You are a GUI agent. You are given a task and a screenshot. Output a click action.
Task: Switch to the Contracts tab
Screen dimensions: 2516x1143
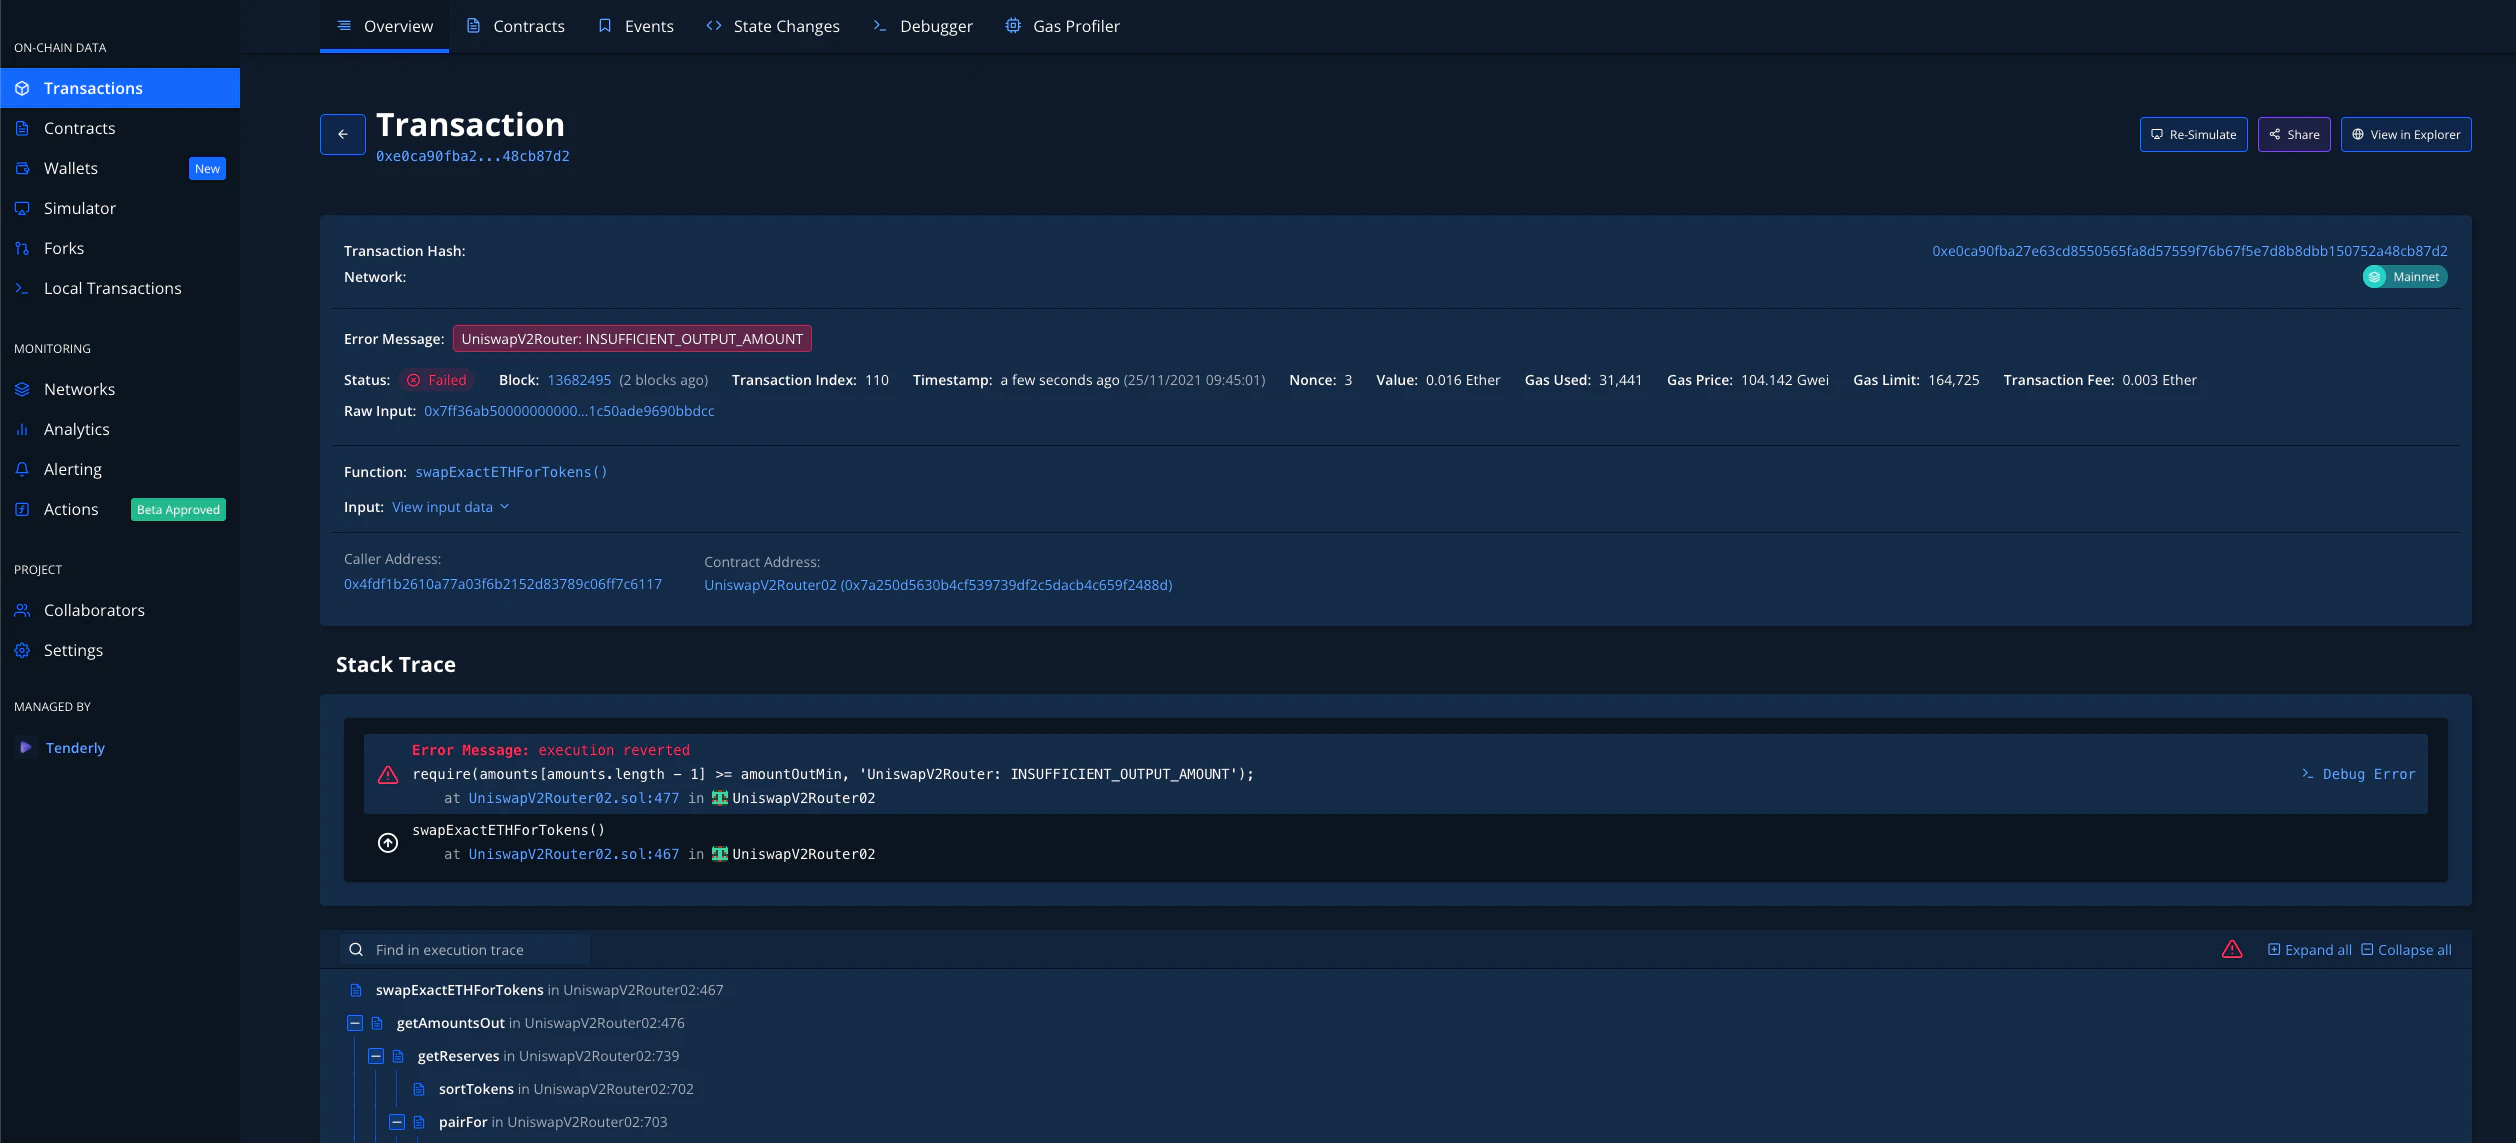(x=515, y=26)
